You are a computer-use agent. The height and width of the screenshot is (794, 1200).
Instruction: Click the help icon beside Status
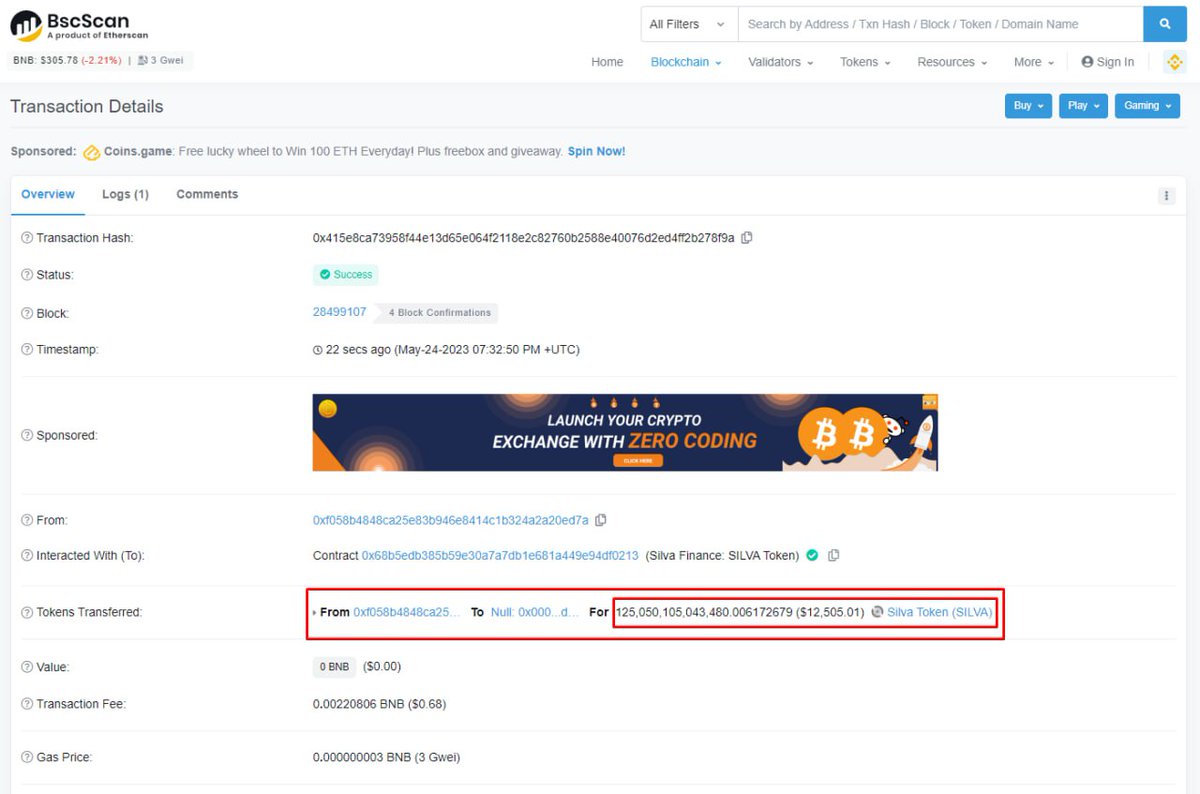pos(27,275)
